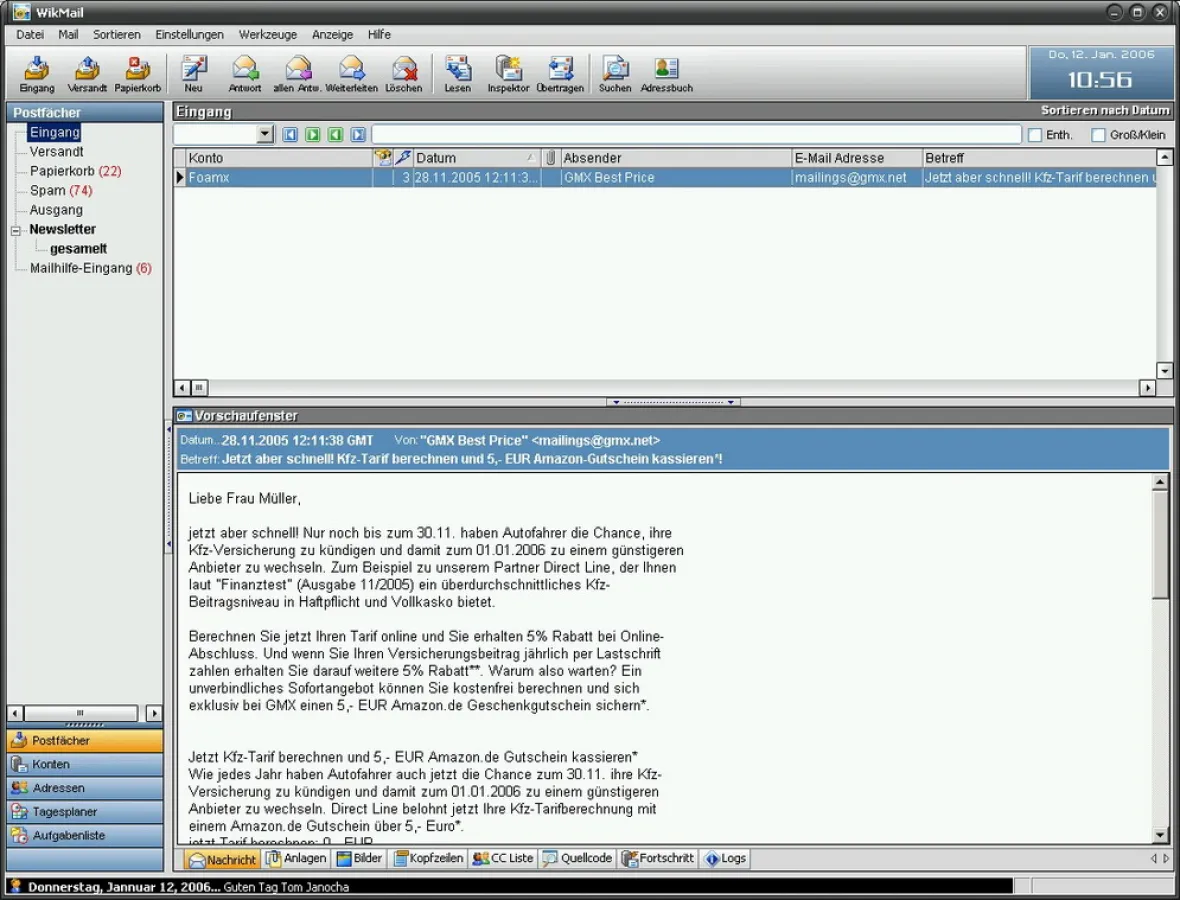
Task: Select the Spam folder
Action: point(47,190)
